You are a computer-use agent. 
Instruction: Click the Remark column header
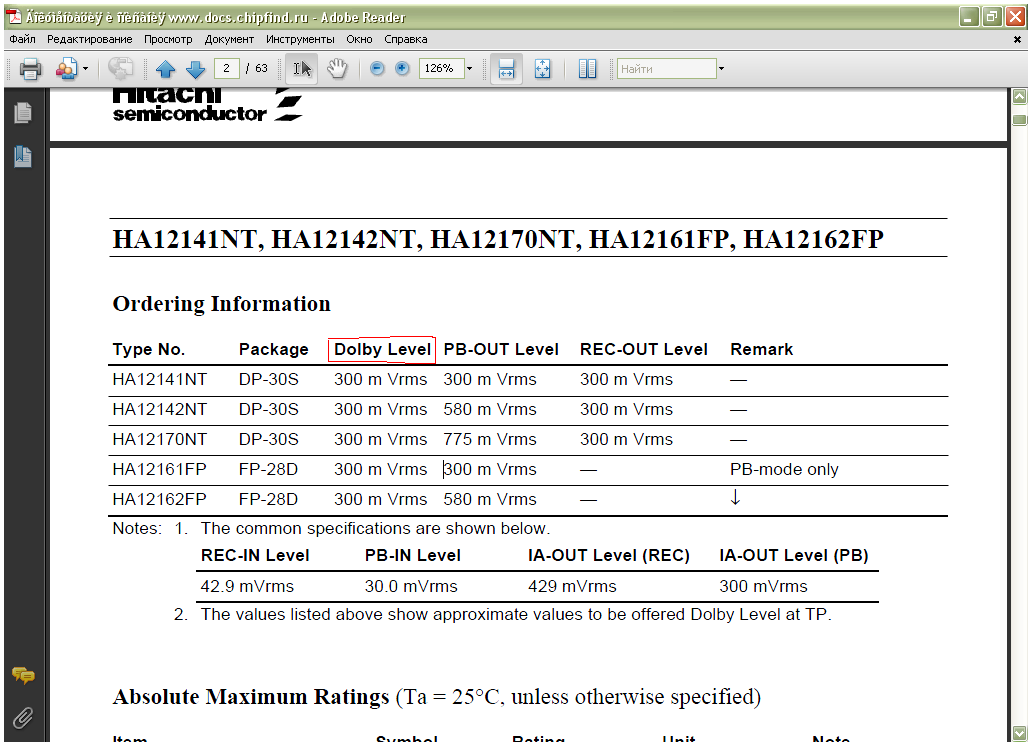point(762,349)
